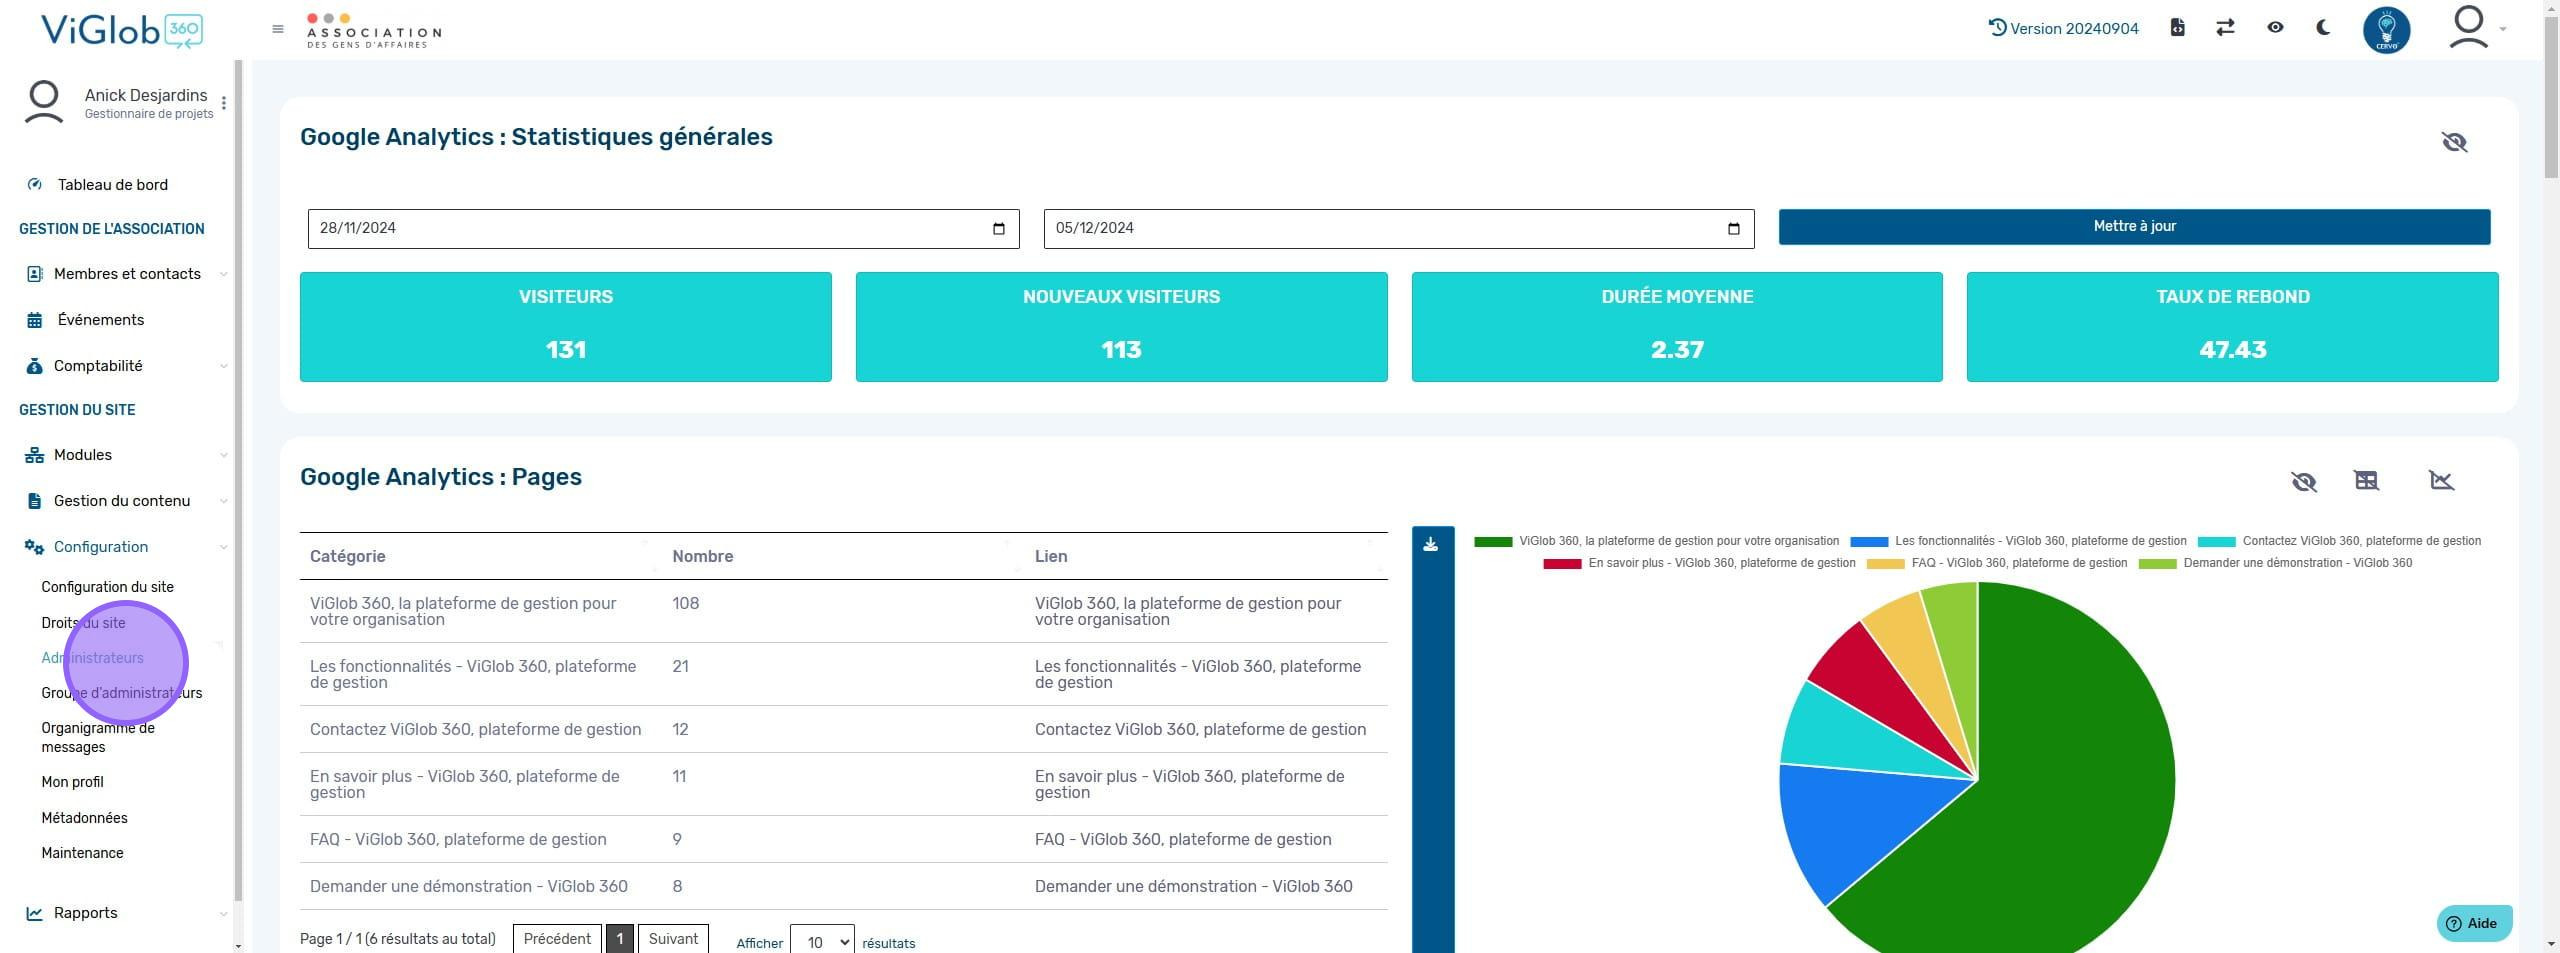The image size is (2560, 953).
Task: Toggle red En savoir plus legend entry
Action: 1699,563
